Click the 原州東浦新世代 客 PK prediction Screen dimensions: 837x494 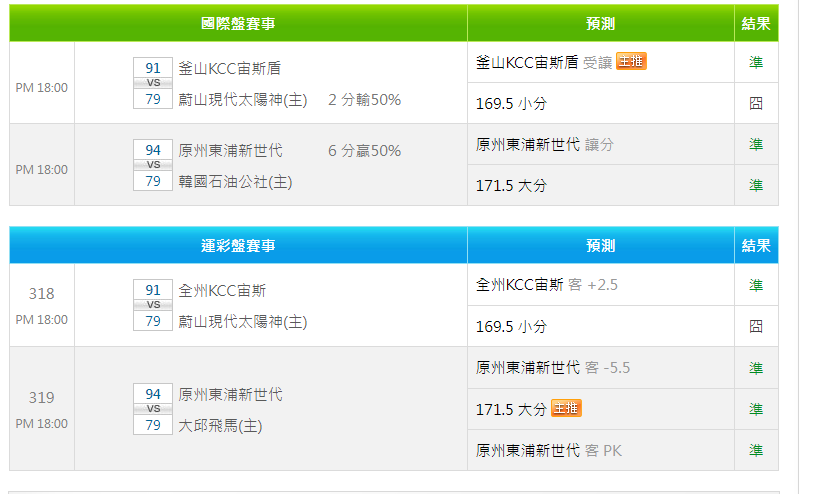[x=549, y=450]
